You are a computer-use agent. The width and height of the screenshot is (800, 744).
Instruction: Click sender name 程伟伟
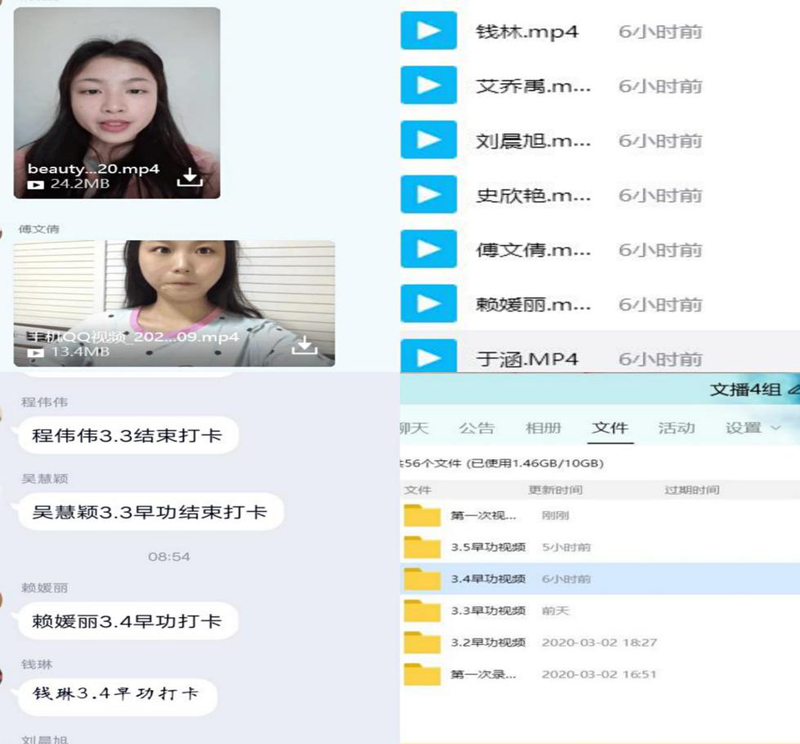pyautogui.click(x=44, y=402)
